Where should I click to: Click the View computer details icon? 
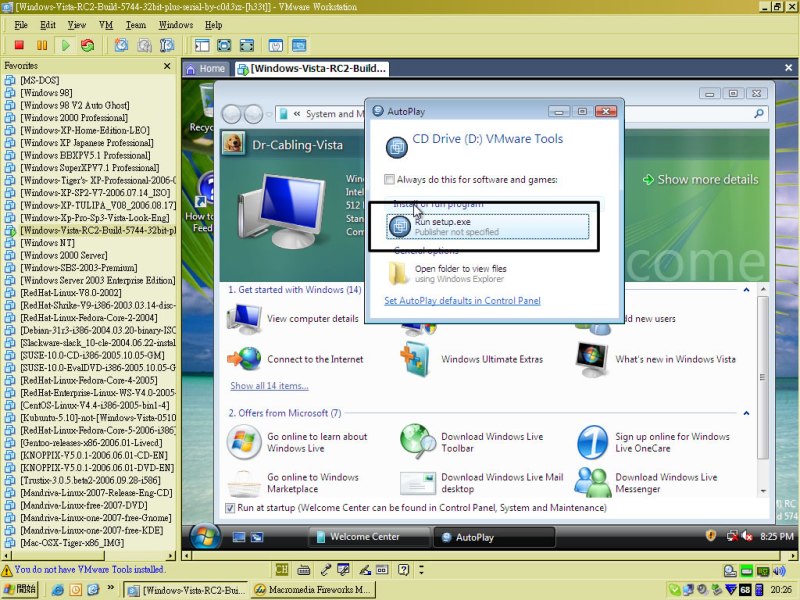point(245,318)
